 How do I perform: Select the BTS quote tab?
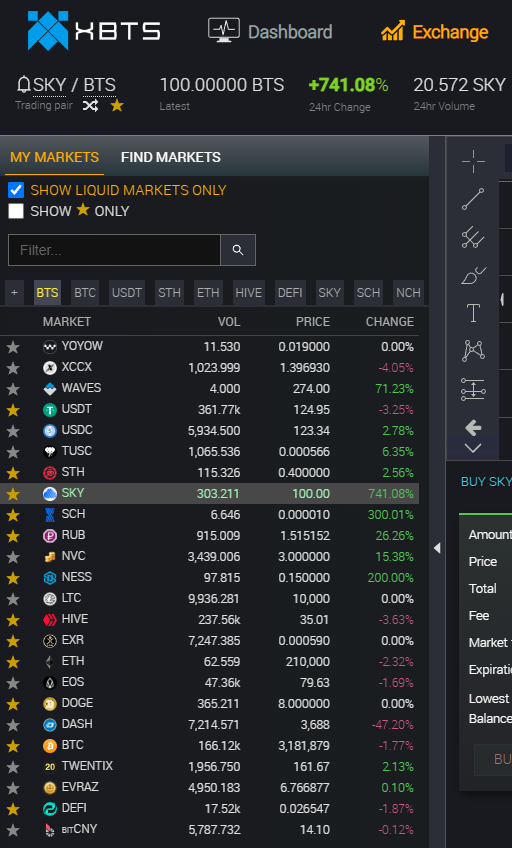tap(47, 293)
